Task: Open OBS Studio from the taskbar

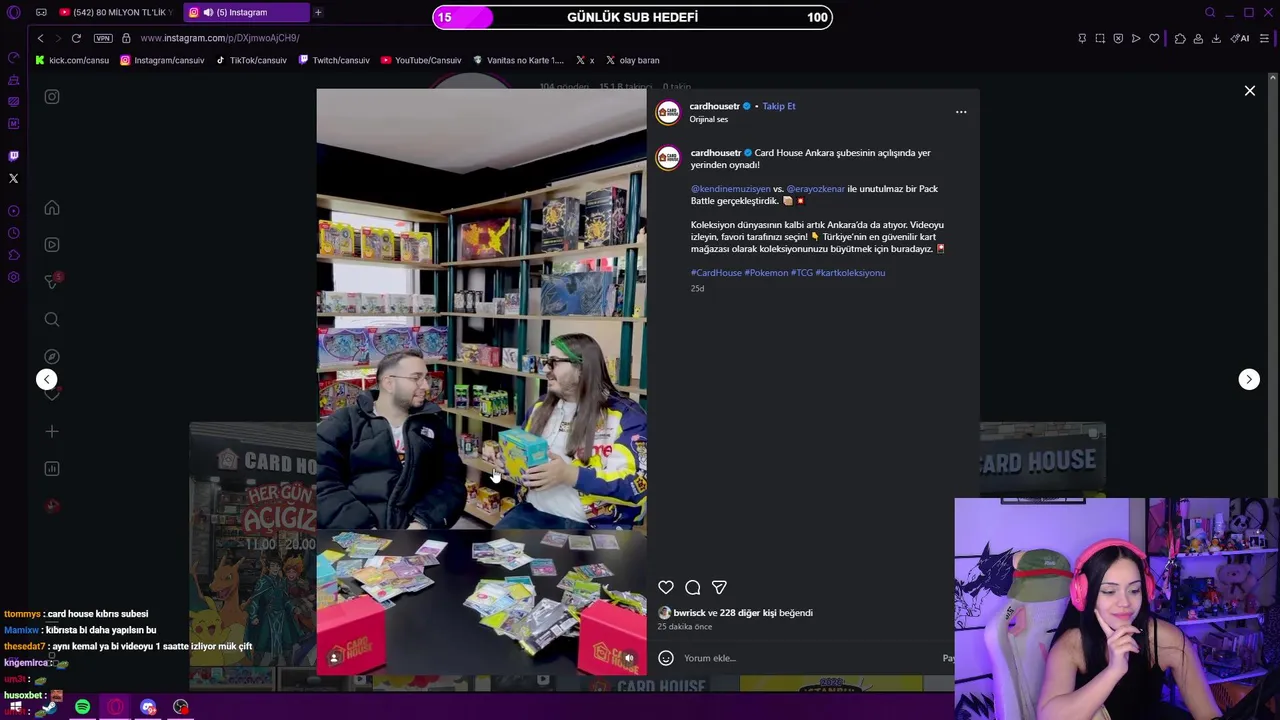Action: (x=181, y=707)
